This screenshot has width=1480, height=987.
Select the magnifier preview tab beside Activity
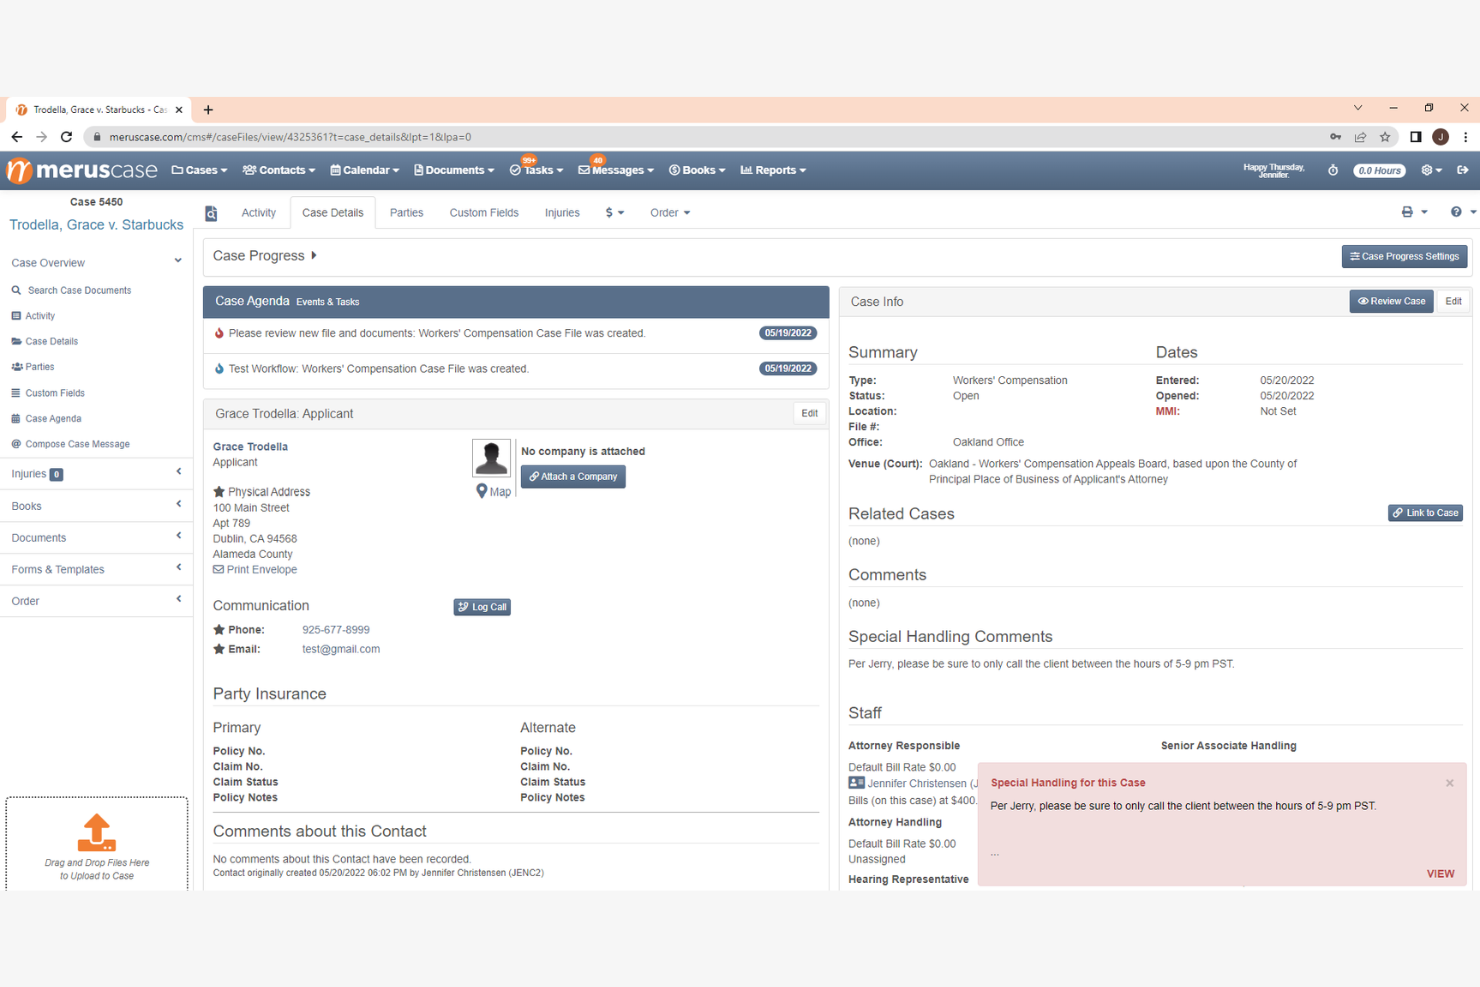pyautogui.click(x=211, y=212)
